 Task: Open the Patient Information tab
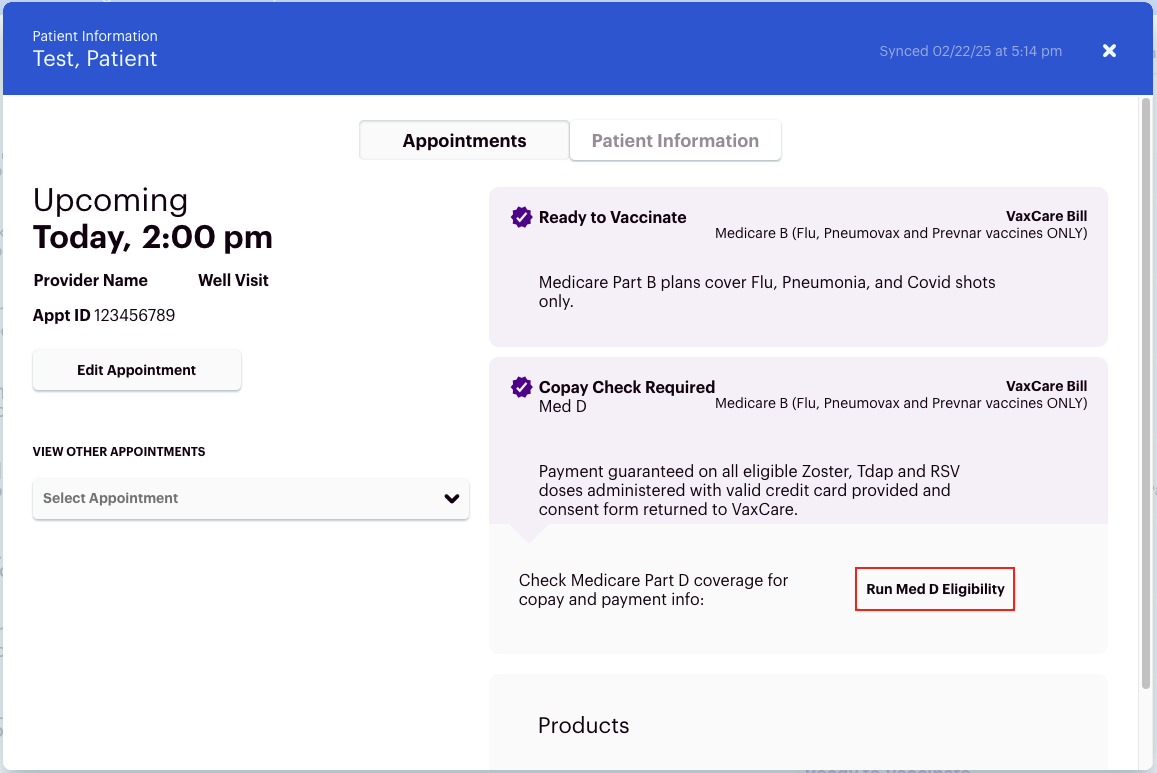coord(675,141)
